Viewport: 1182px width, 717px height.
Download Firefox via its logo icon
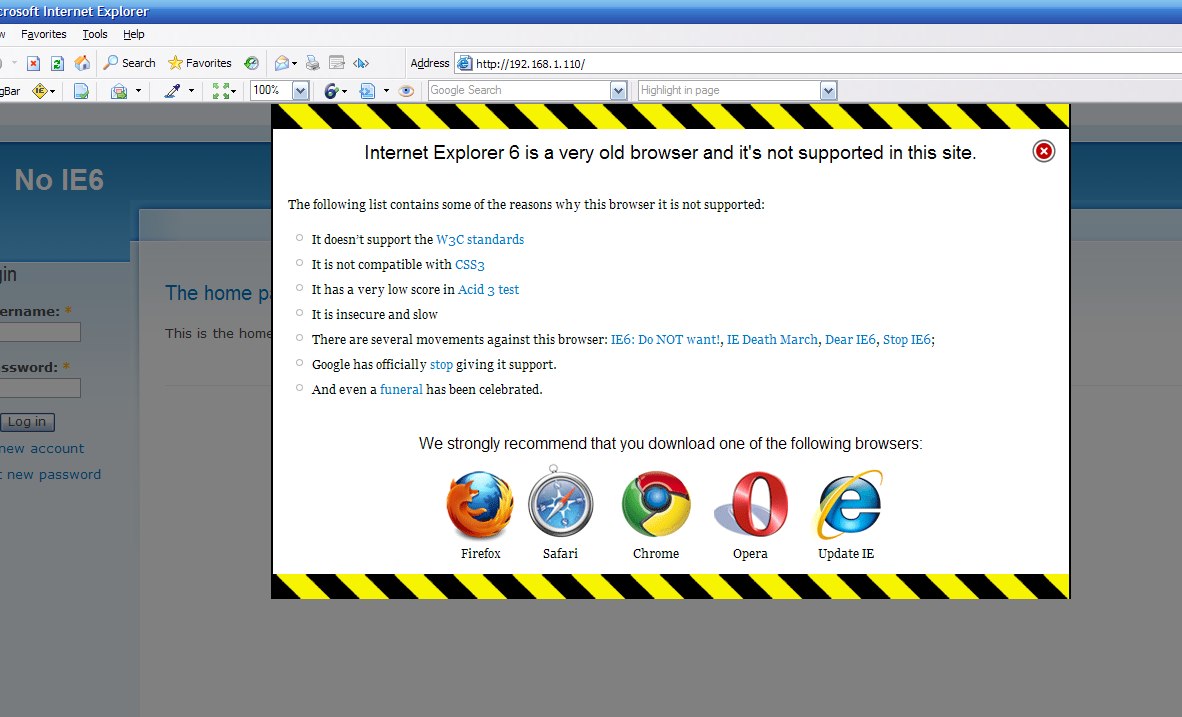(480, 504)
